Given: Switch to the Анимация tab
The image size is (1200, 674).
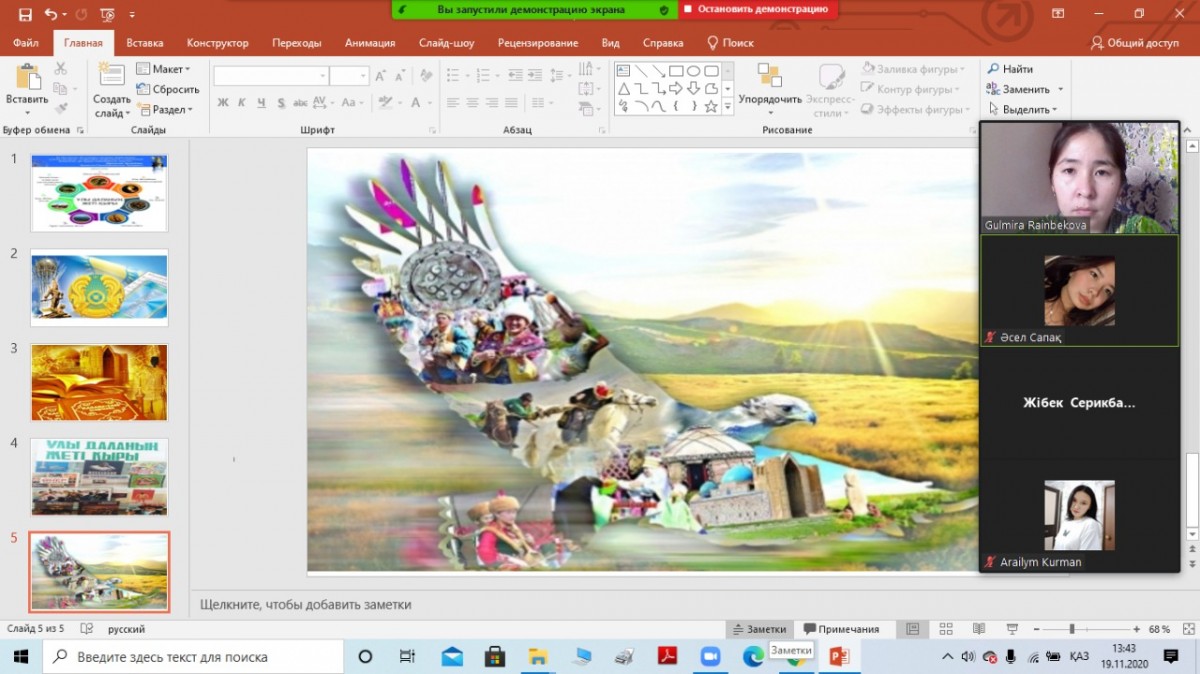Looking at the screenshot, I should coord(370,43).
